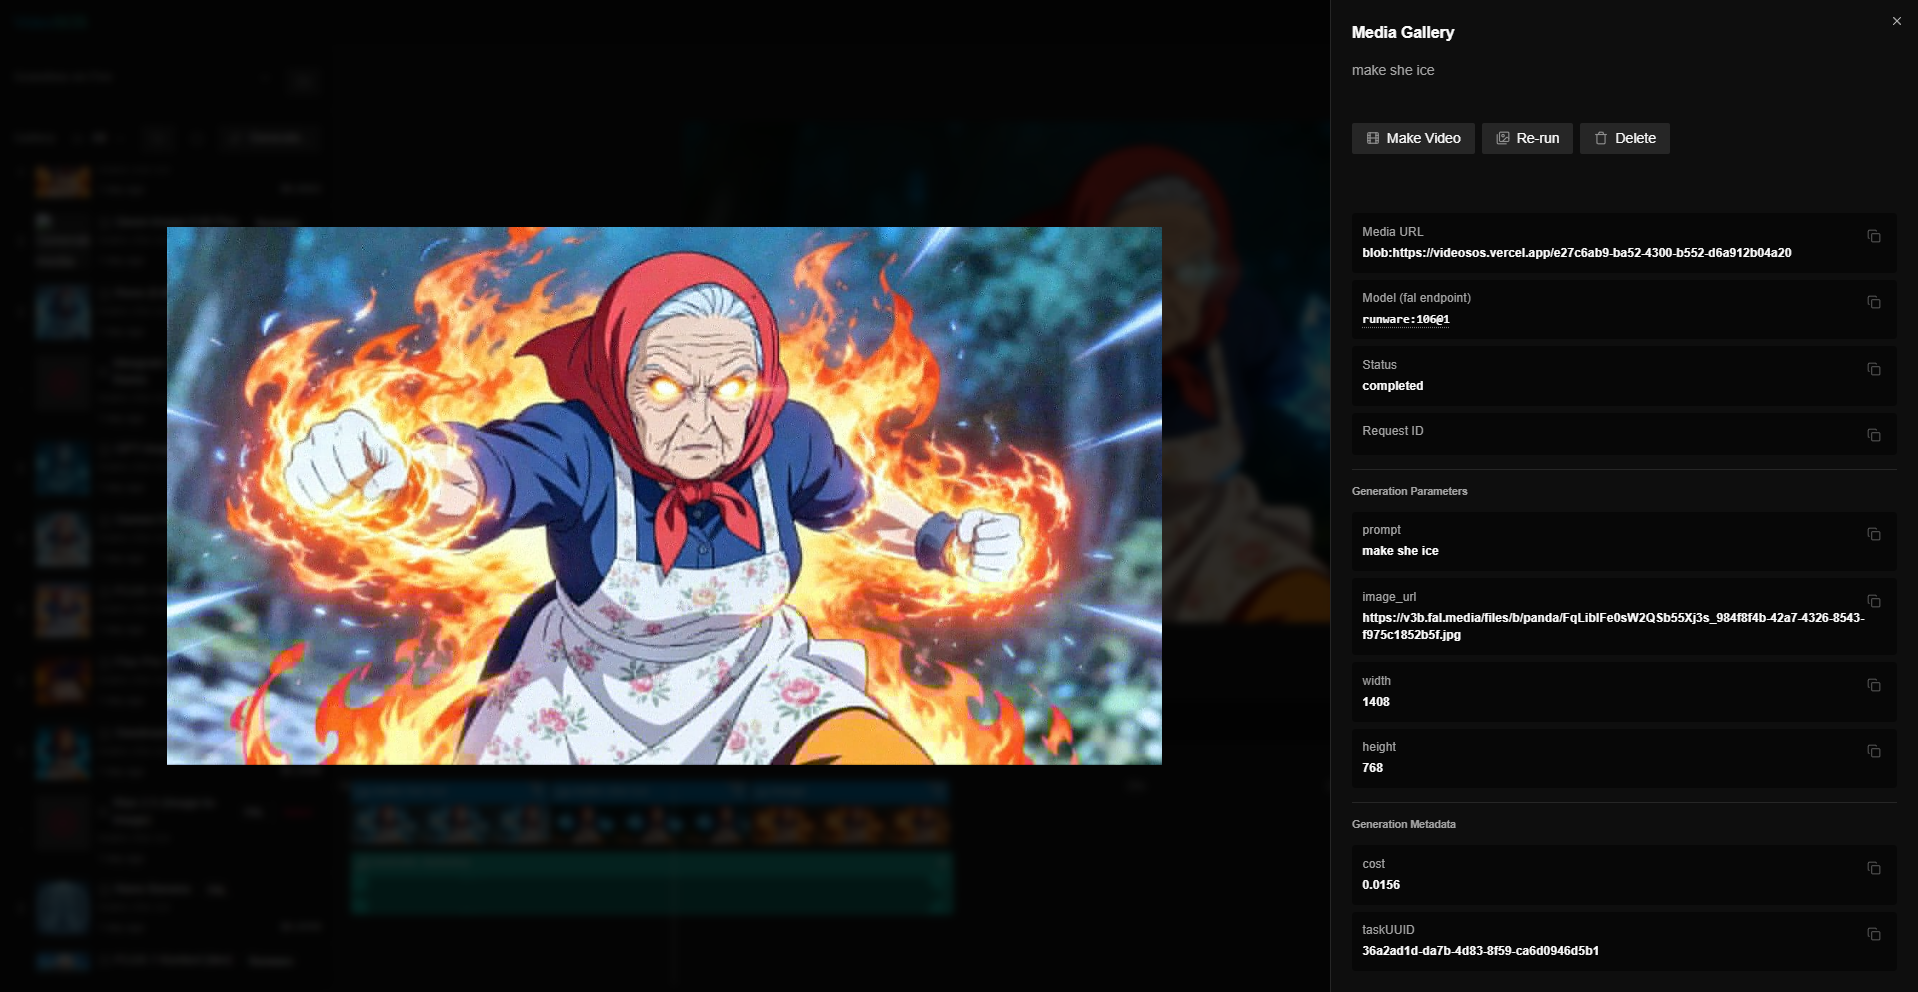Copy the Model fal endpoint value
Screen dimensions: 1918x992
(x=1873, y=303)
